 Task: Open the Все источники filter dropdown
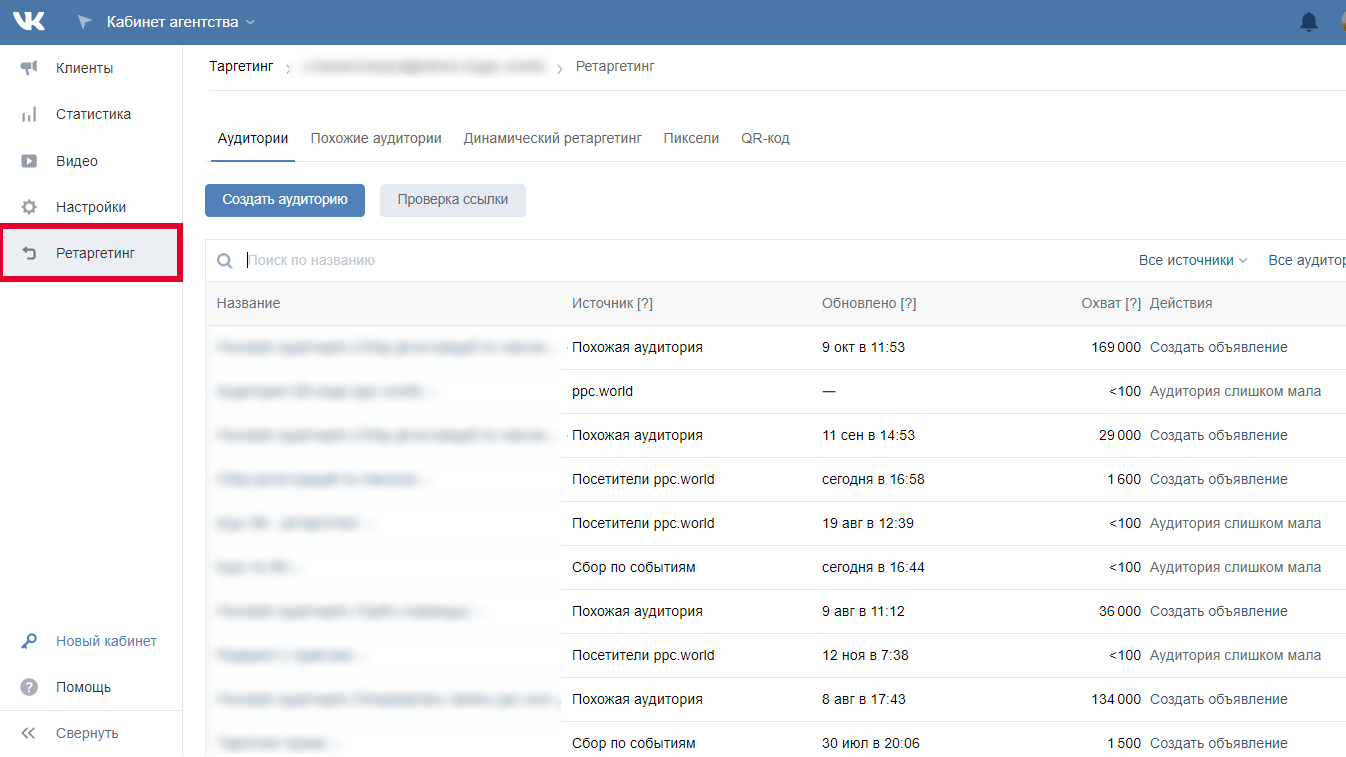coord(1192,260)
